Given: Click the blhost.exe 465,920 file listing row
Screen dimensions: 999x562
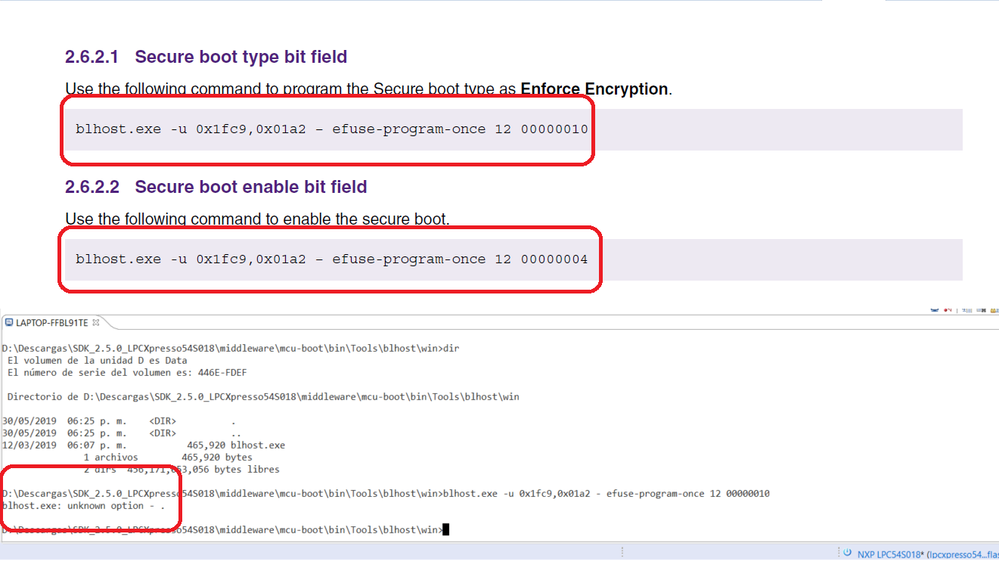Looking at the screenshot, I should pyautogui.click(x=143, y=445).
